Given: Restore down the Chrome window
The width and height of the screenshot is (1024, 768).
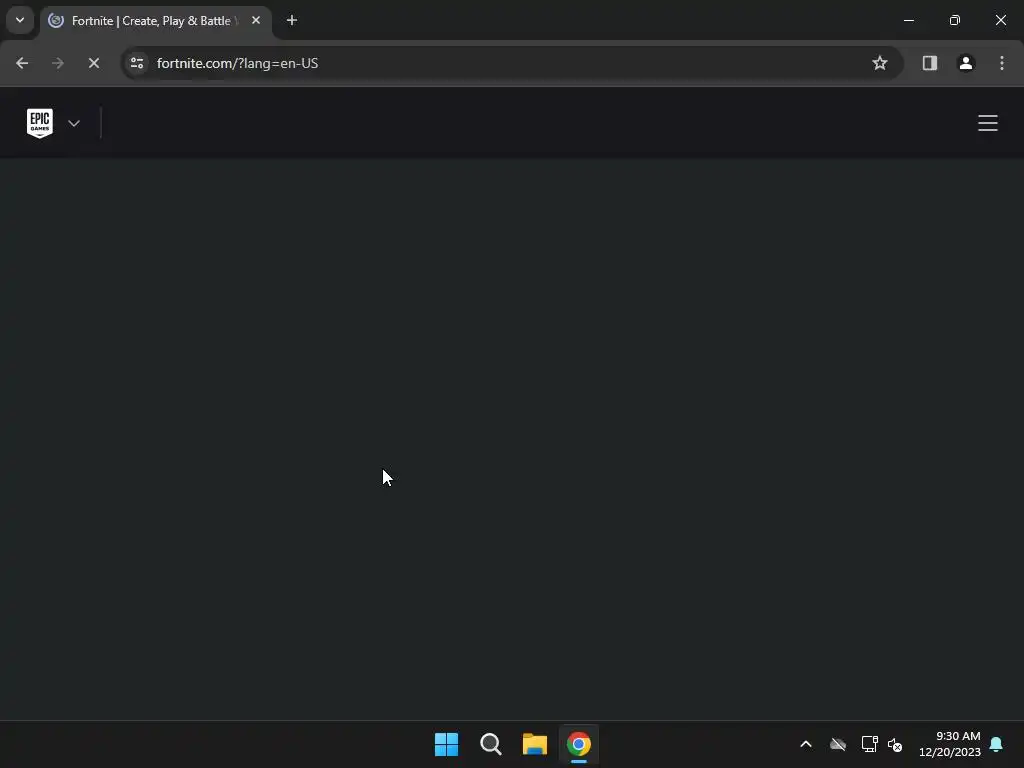Looking at the screenshot, I should pyautogui.click(x=955, y=20).
